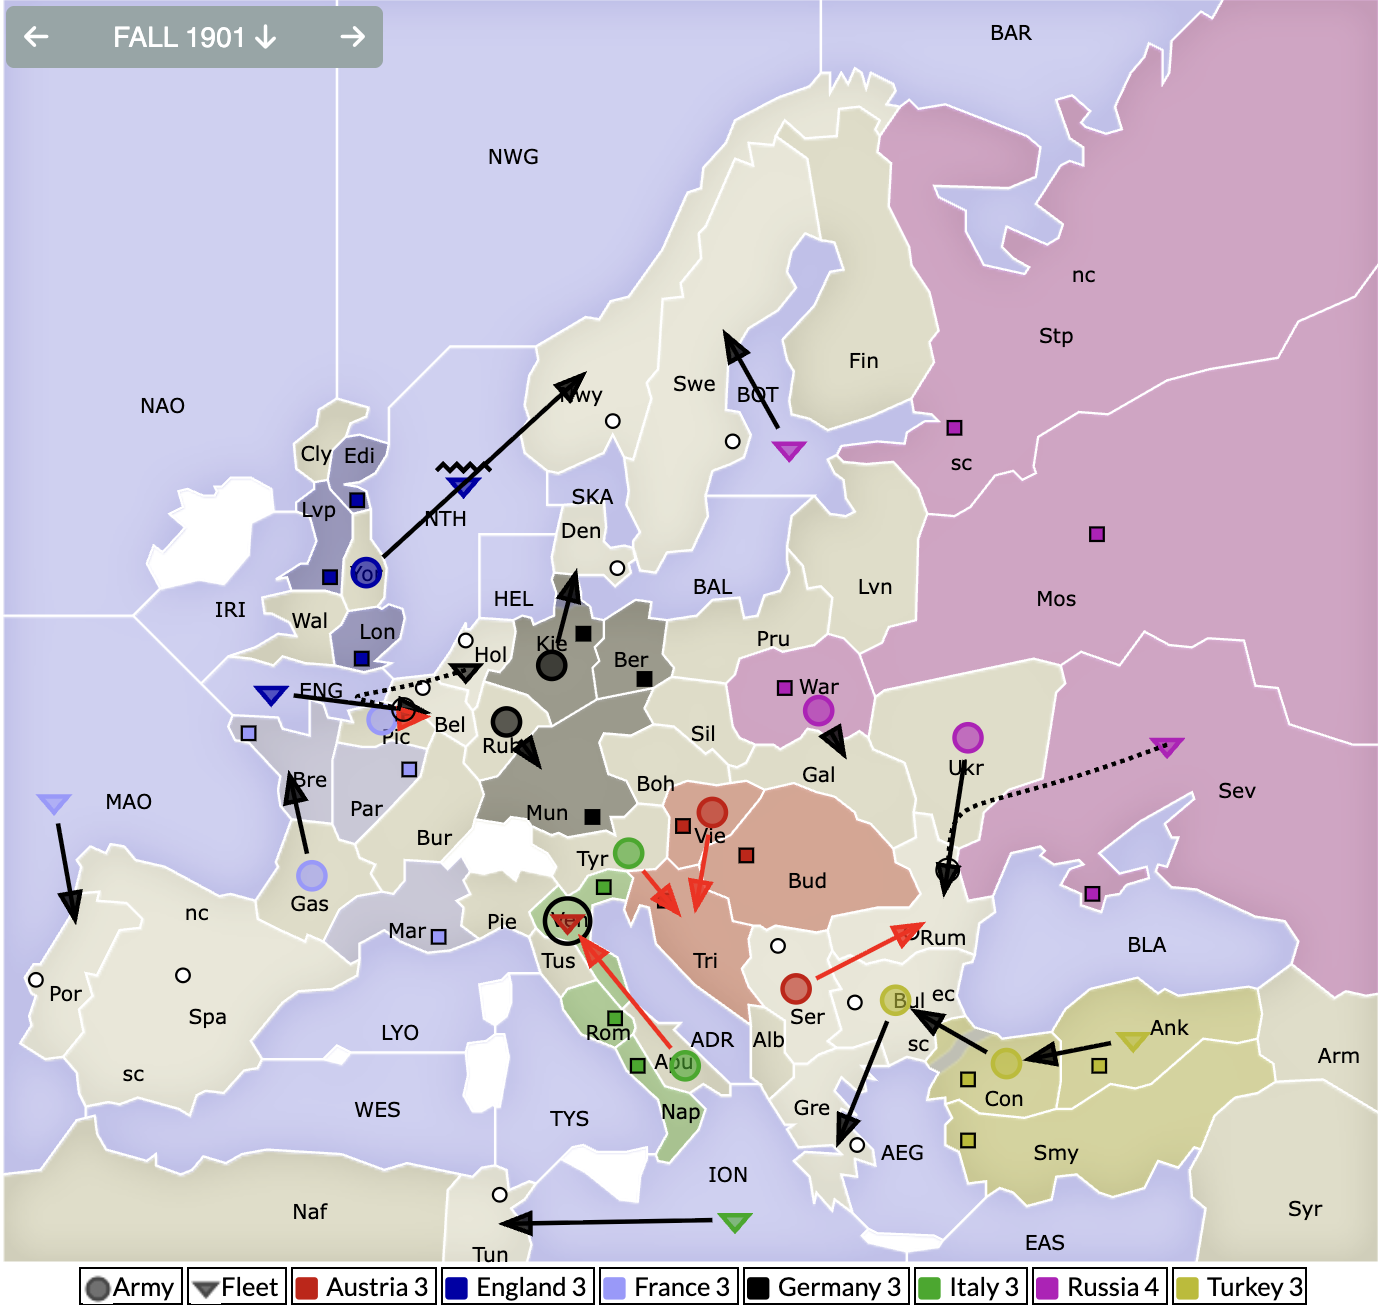Click the Russian fleet in Sevastopol

click(x=1166, y=746)
